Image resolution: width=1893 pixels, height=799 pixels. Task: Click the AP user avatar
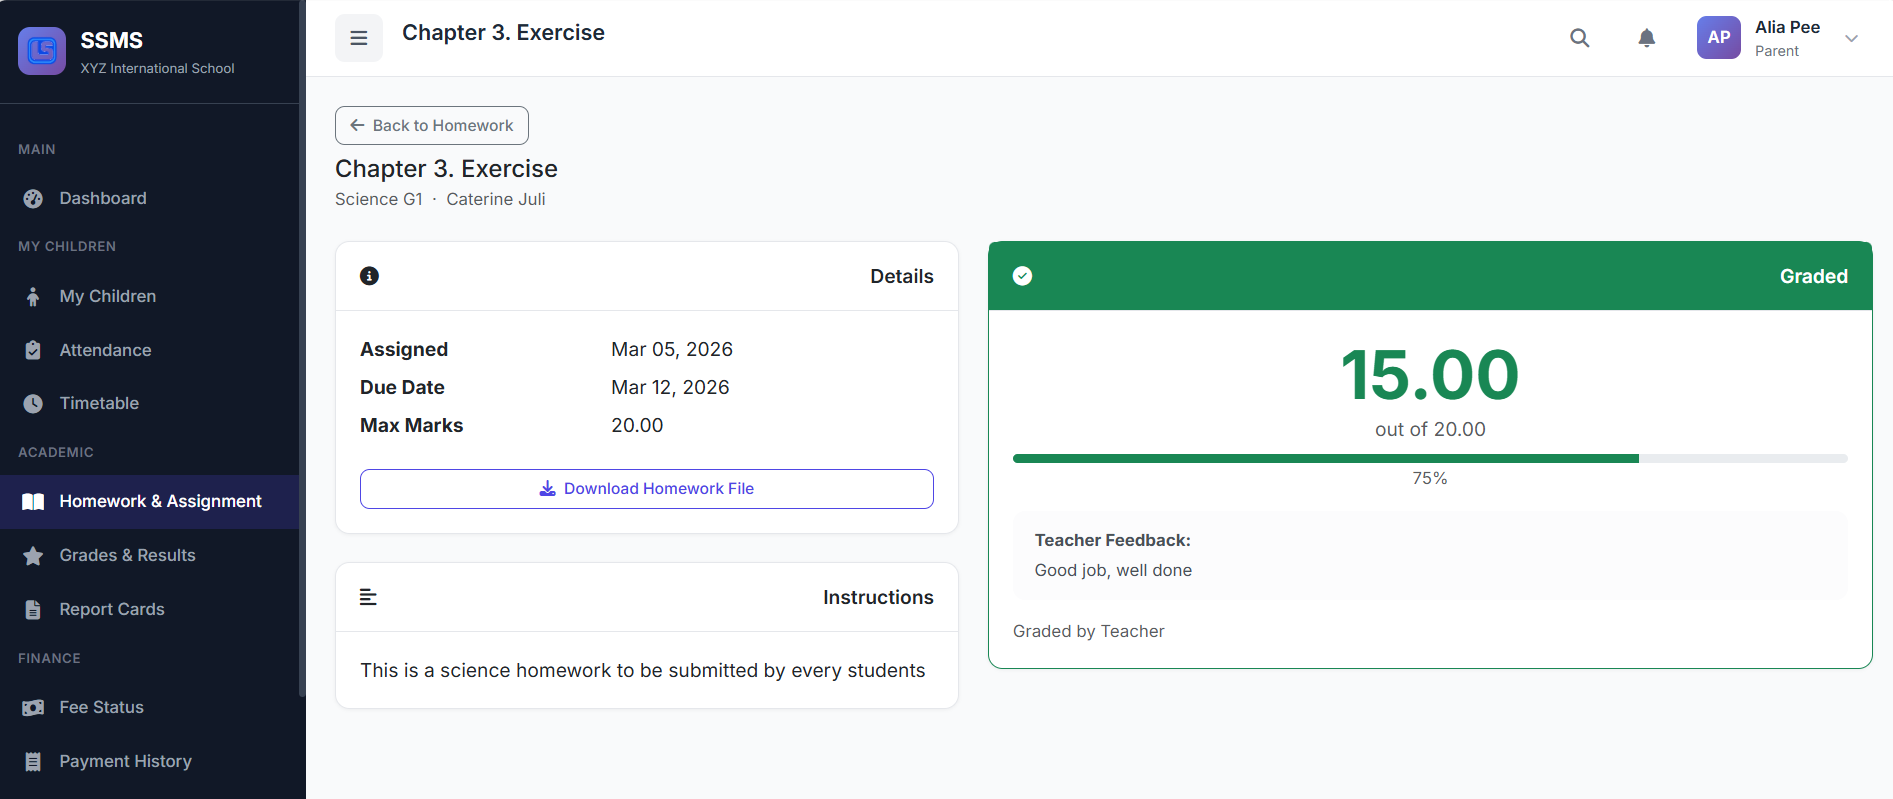1718,38
